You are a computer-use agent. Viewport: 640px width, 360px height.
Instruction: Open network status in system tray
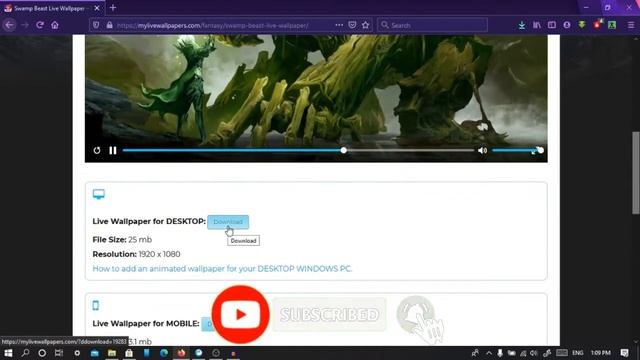(523, 353)
